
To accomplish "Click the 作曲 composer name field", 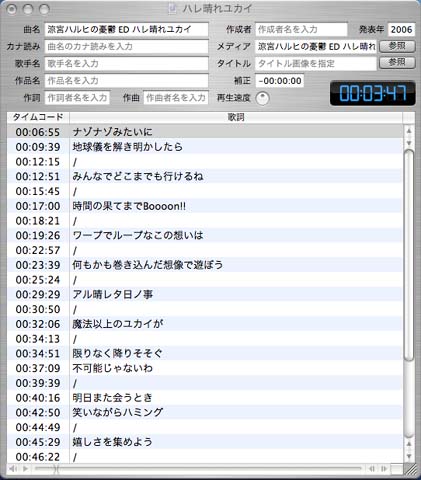I will coord(176,98).
